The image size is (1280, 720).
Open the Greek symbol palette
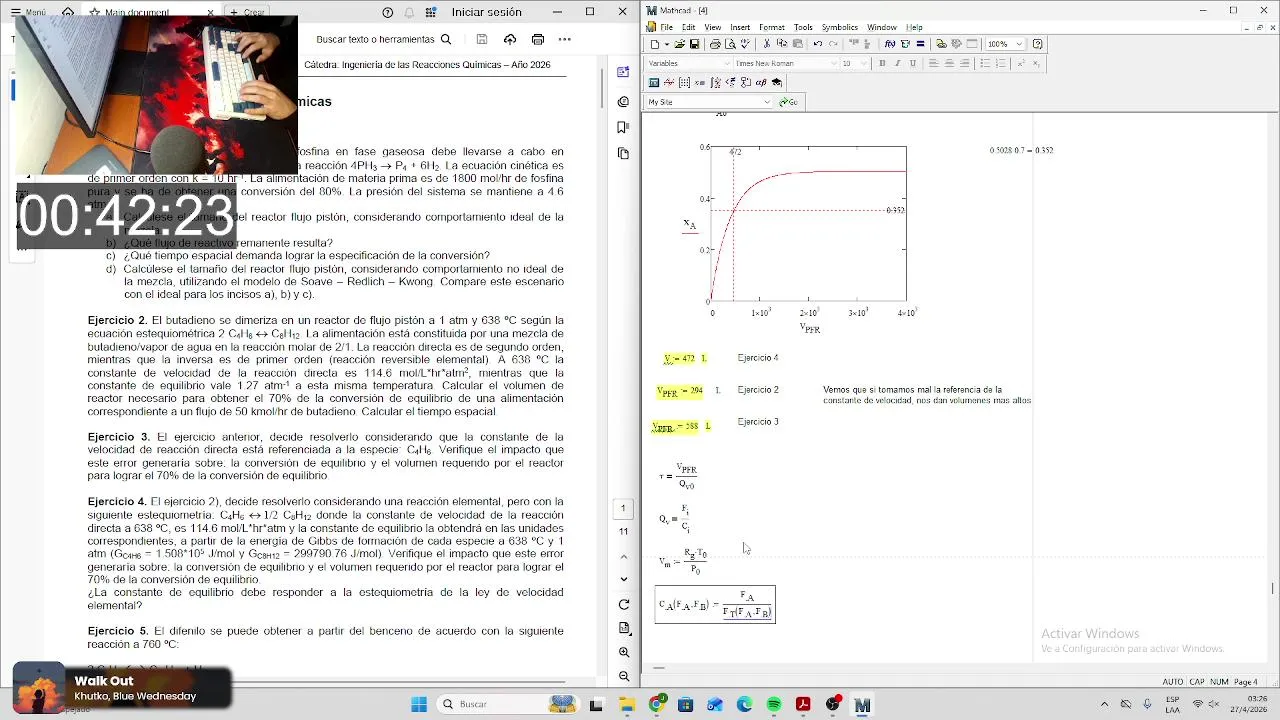point(761,82)
